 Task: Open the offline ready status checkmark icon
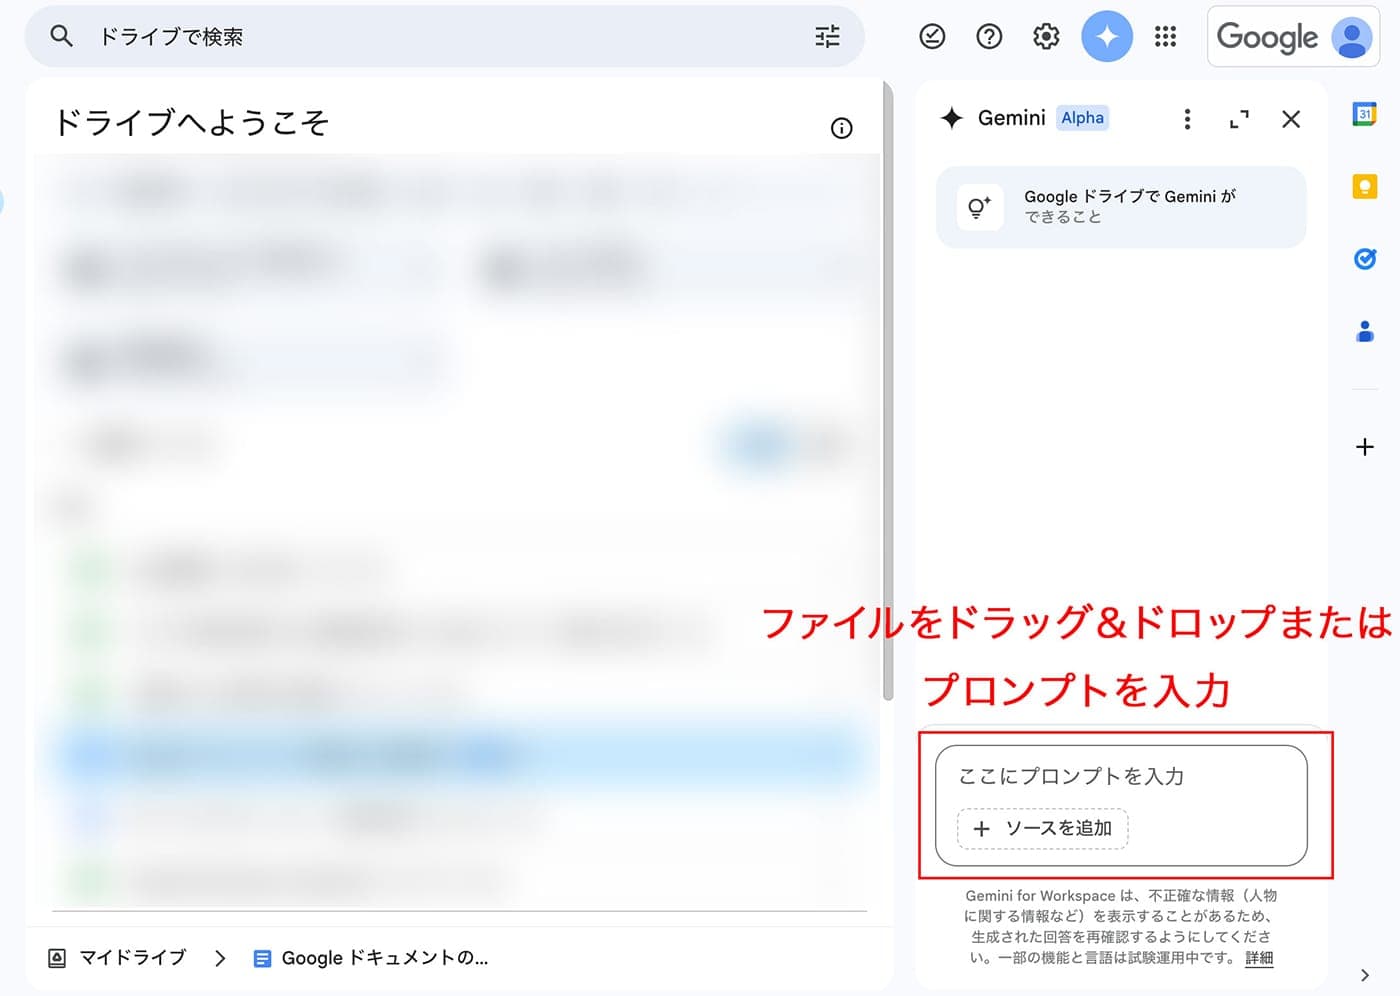(932, 37)
